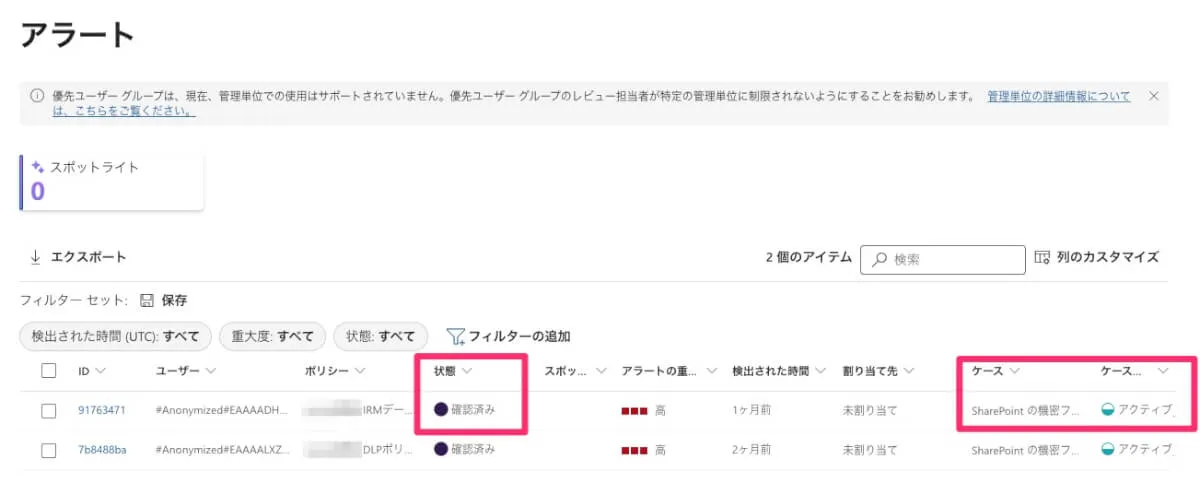Click the Save filter set disk icon
Screen dimensions: 1200x483
pyautogui.click(x=146, y=300)
